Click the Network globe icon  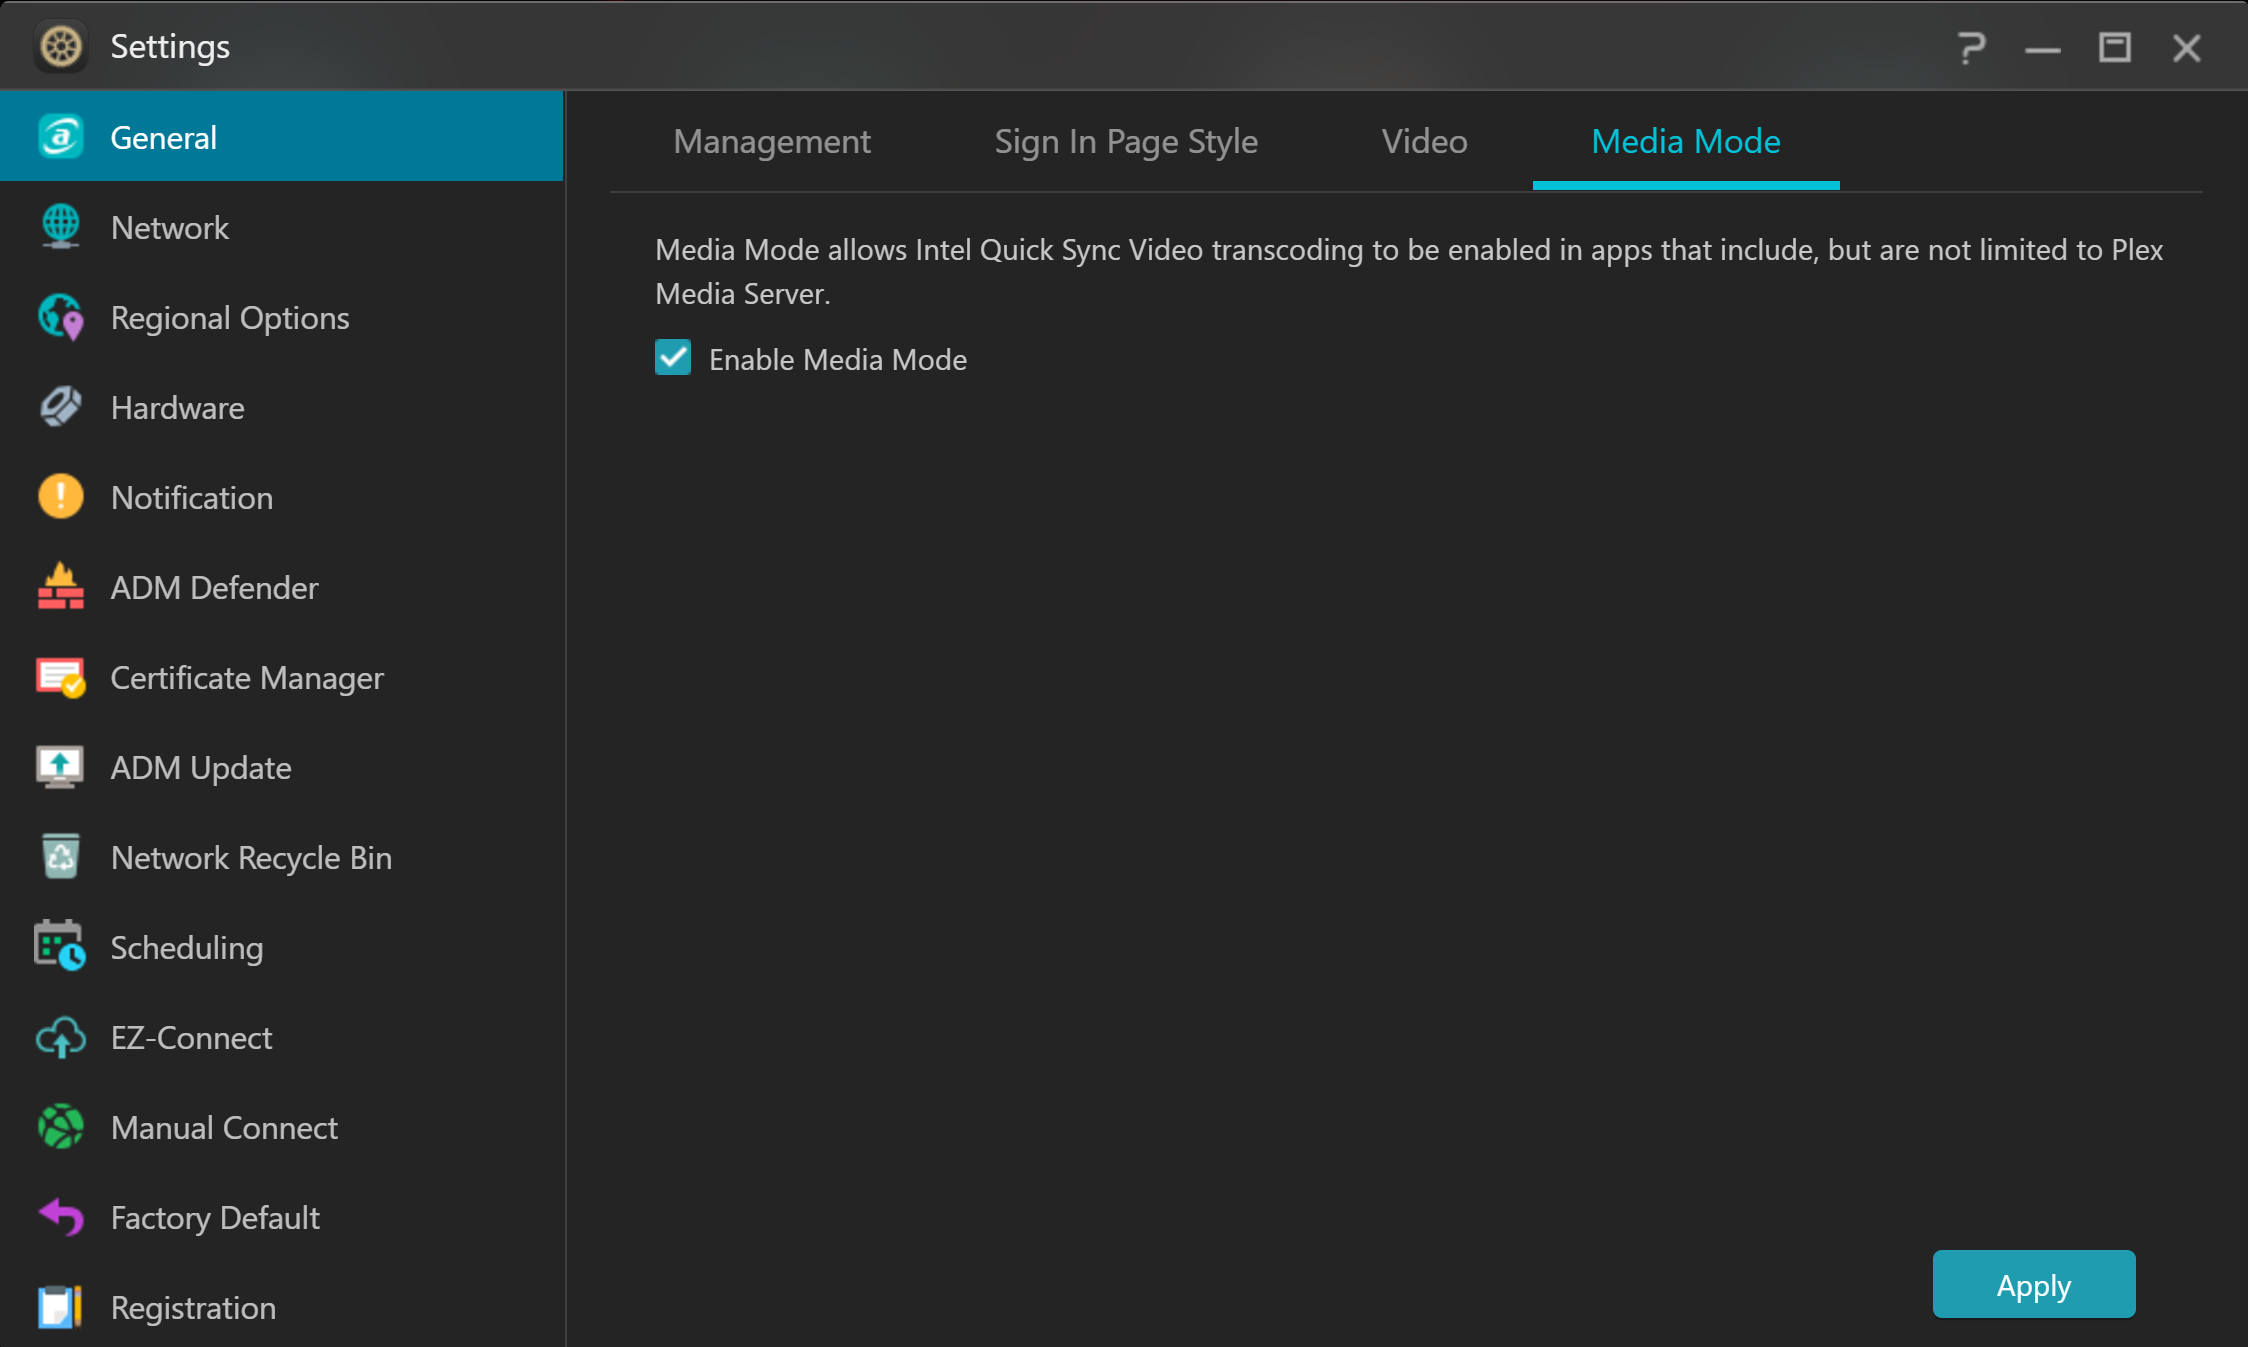click(61, 227)
